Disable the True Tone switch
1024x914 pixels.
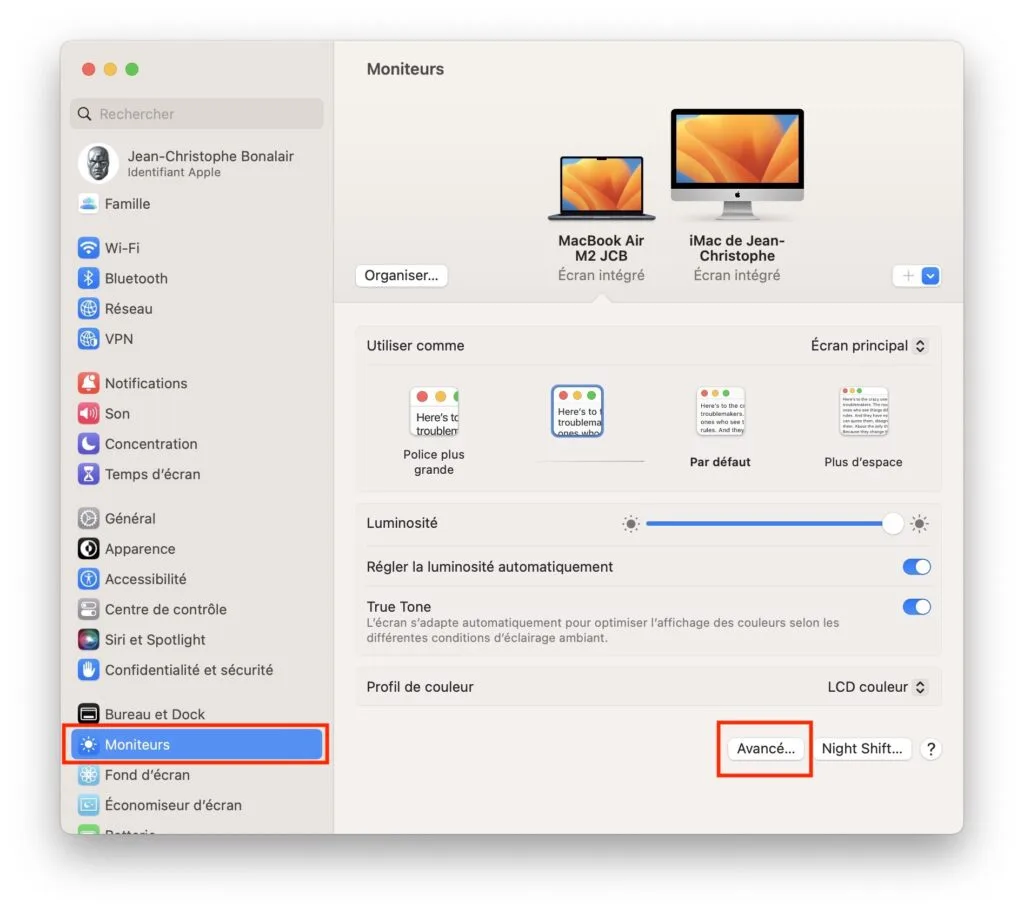pos(916,607)
